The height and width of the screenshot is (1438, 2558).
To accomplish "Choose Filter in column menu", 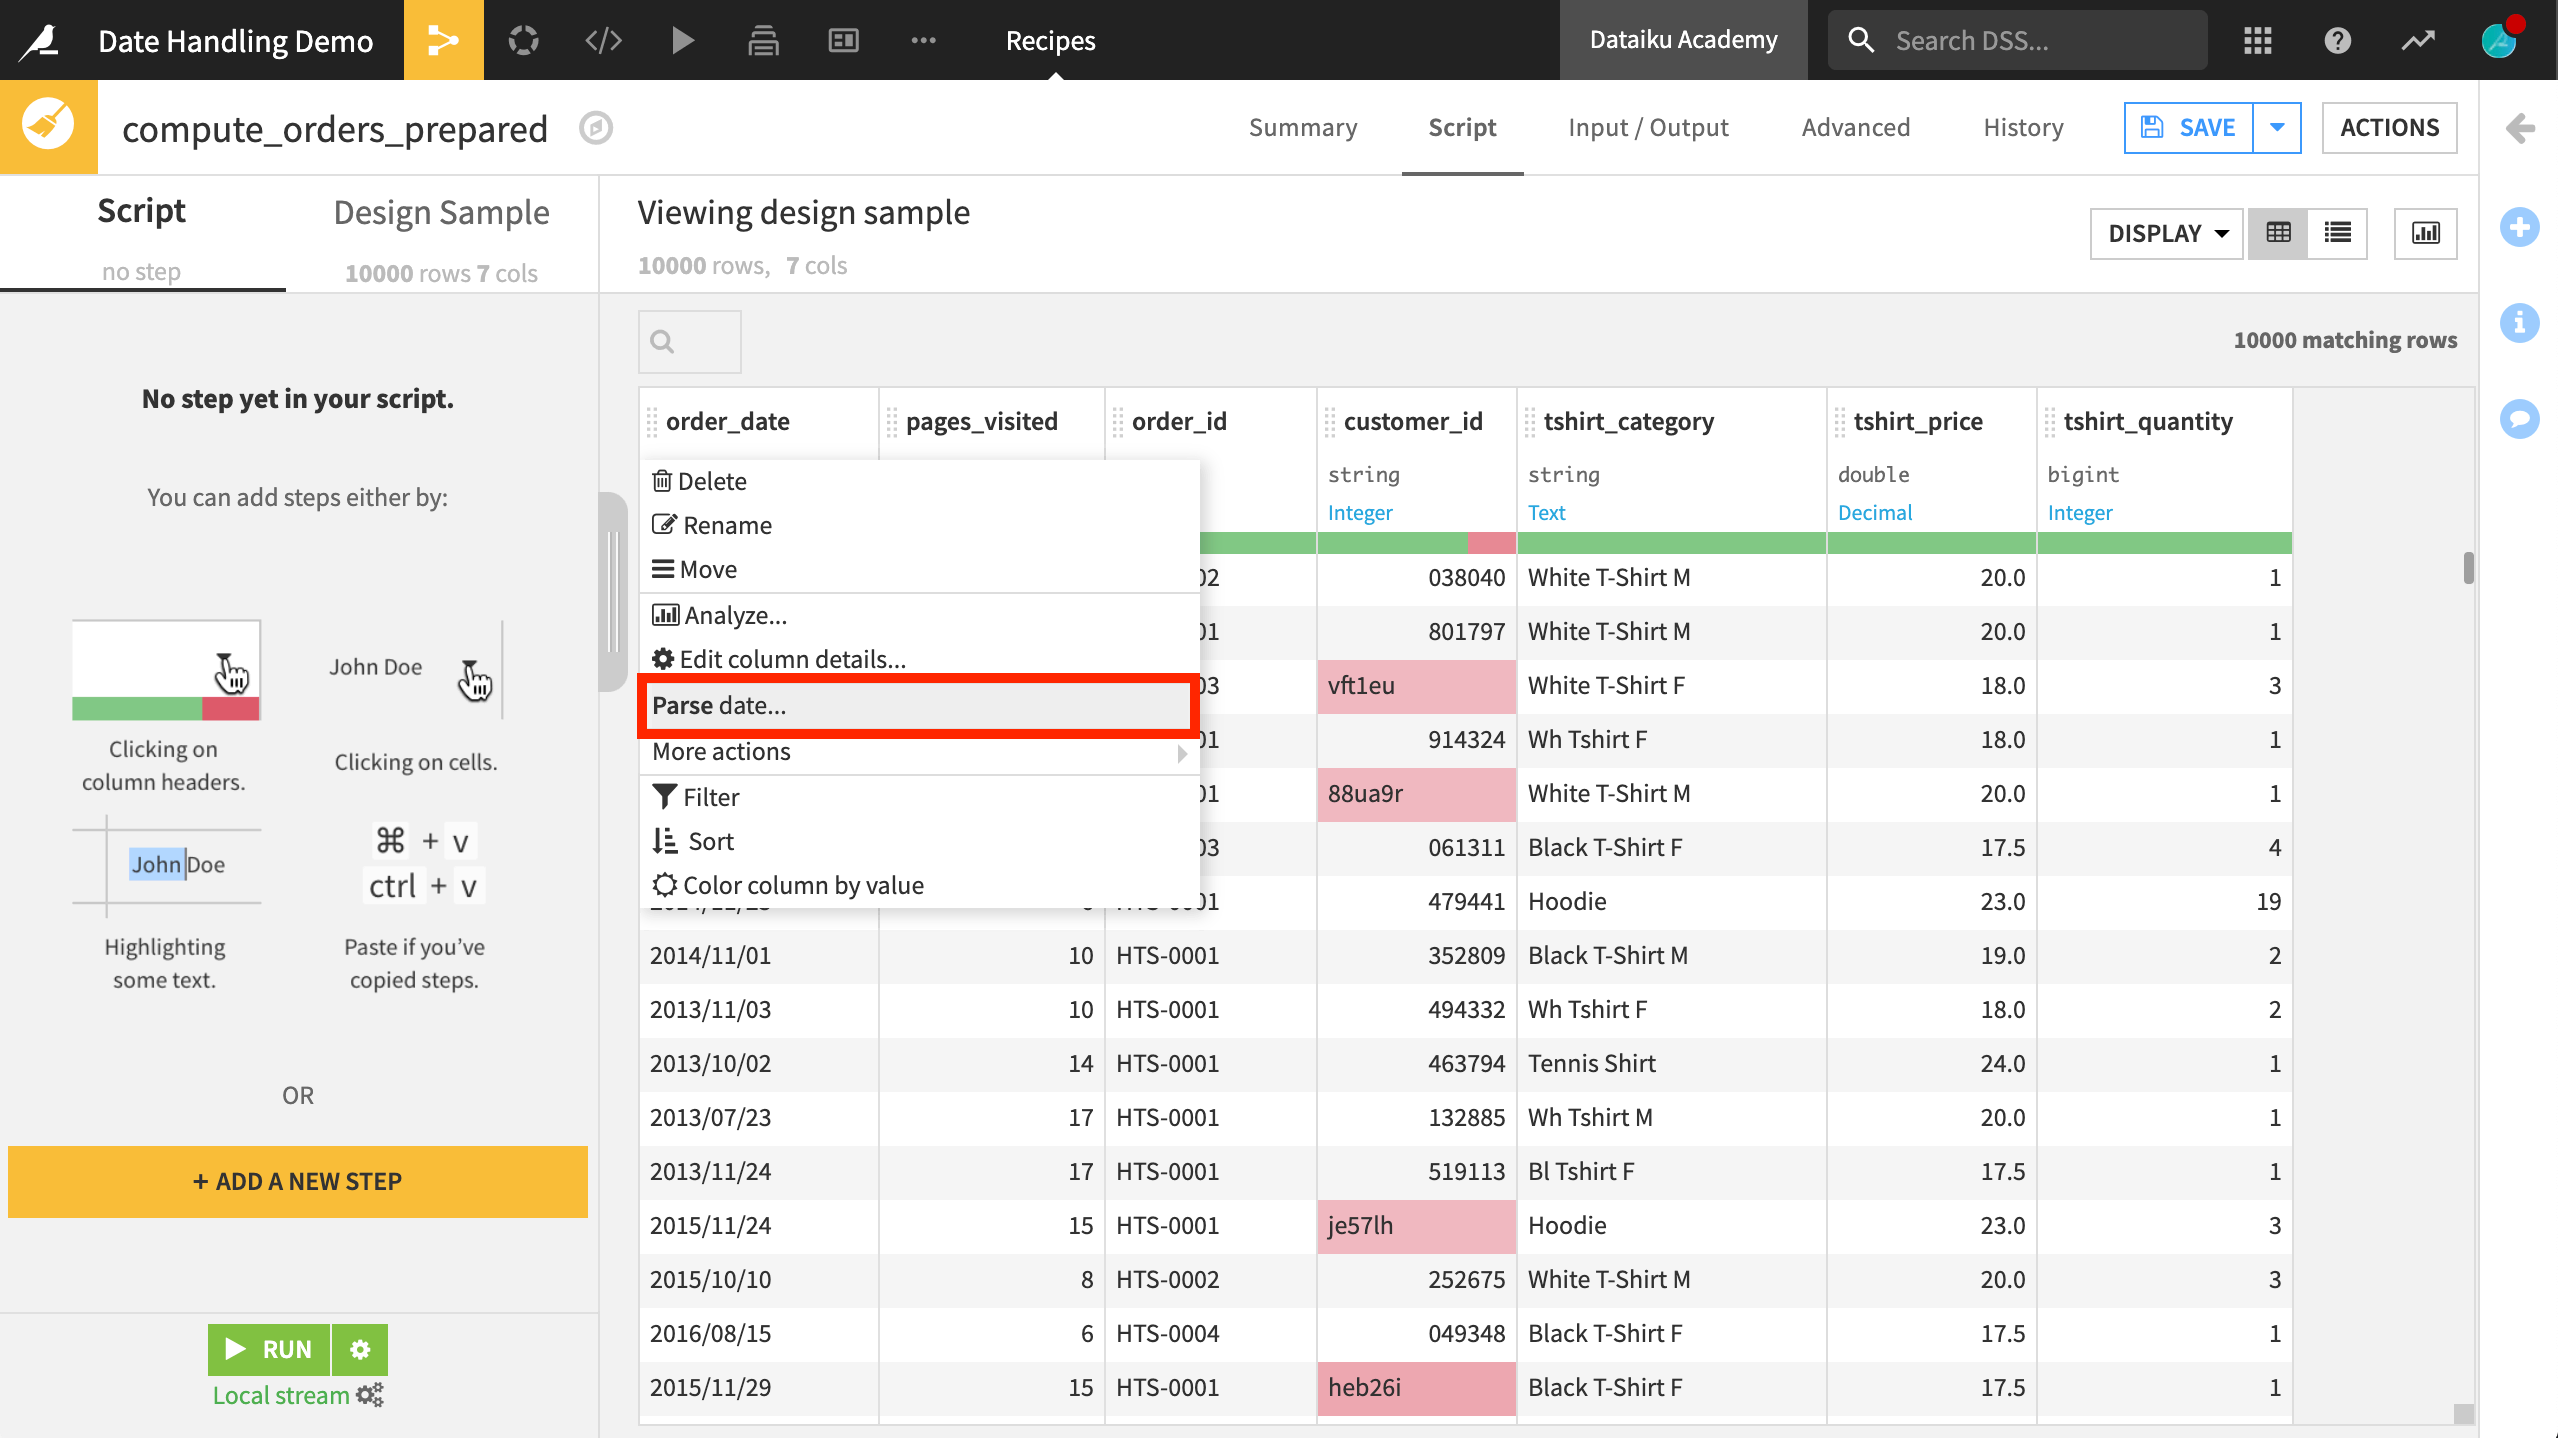I will [x=919, y=798].
